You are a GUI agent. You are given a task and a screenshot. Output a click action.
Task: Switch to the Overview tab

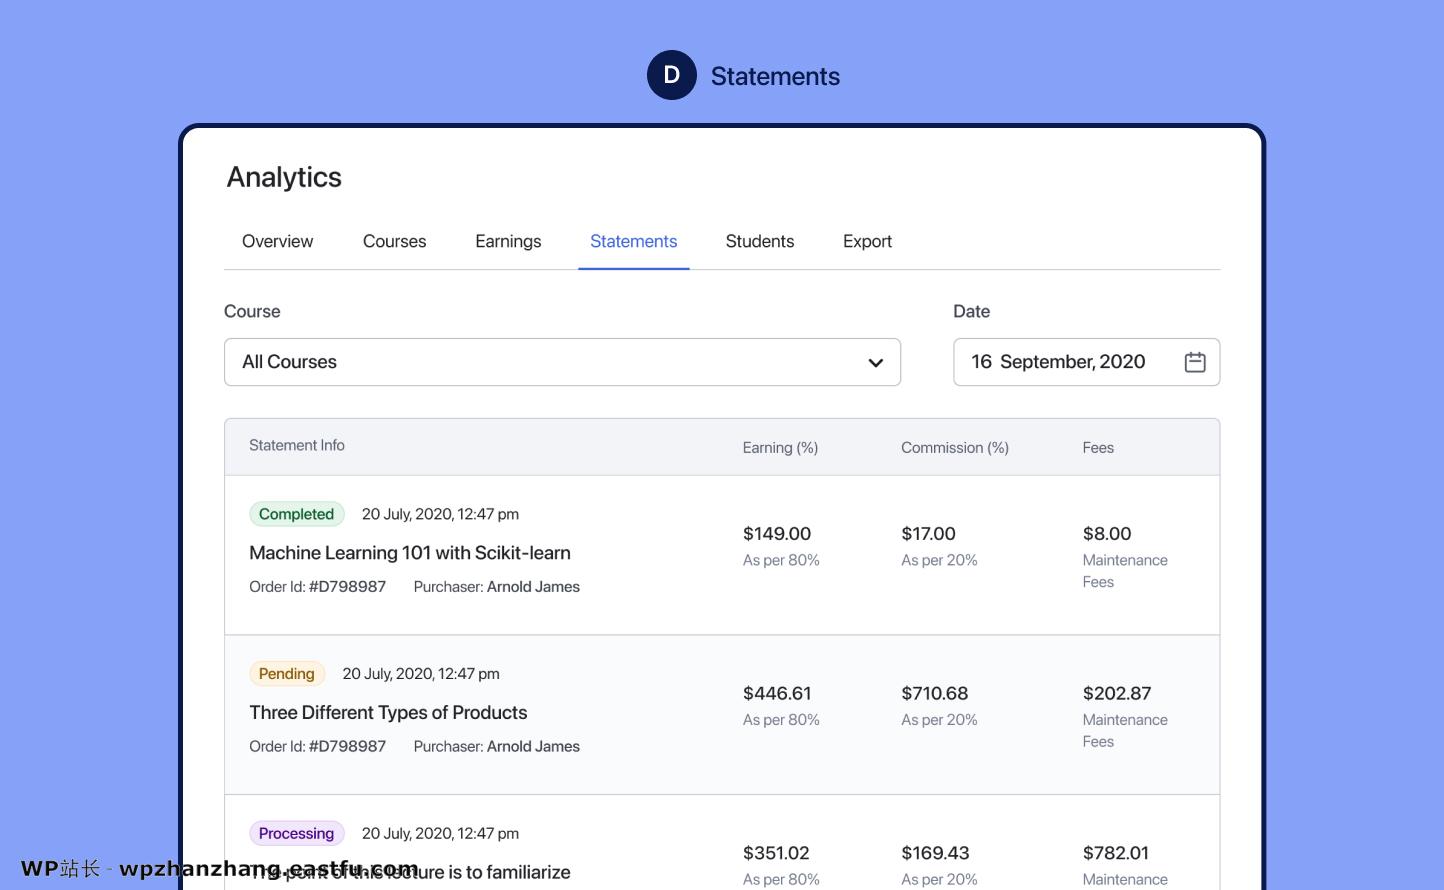click(x=277, y=241)
